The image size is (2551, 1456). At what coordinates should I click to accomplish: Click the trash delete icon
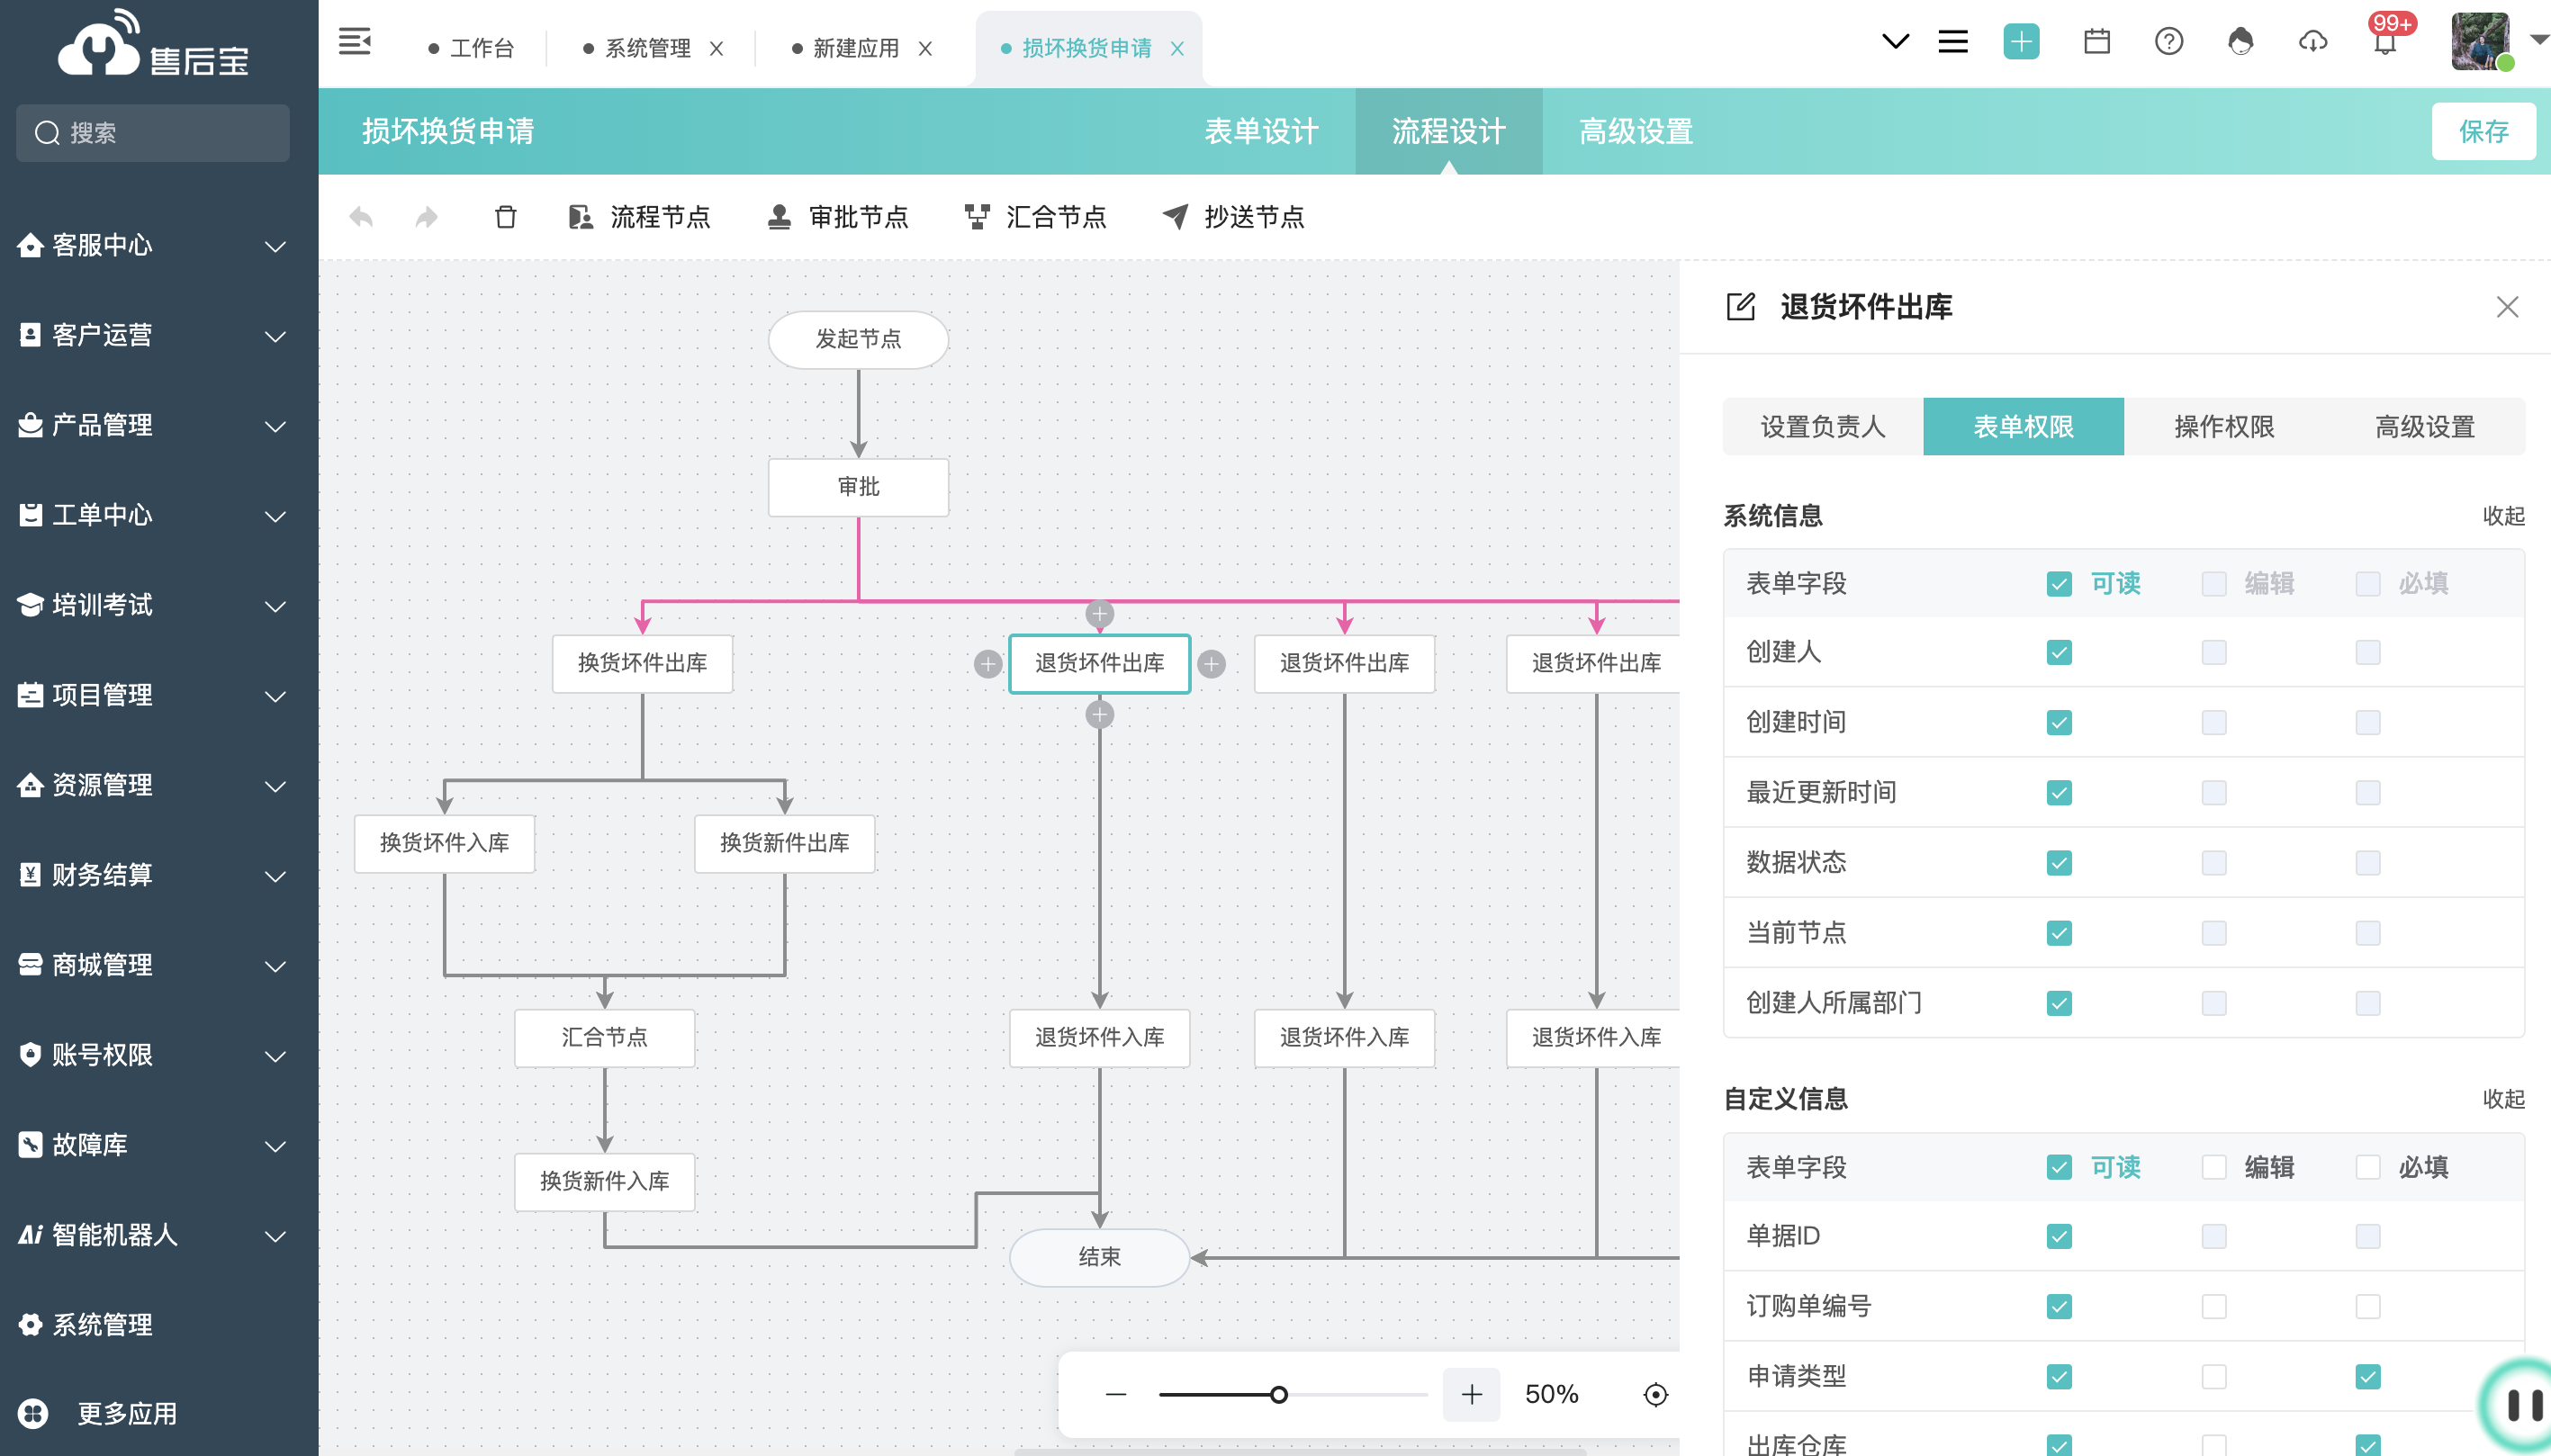506,217
